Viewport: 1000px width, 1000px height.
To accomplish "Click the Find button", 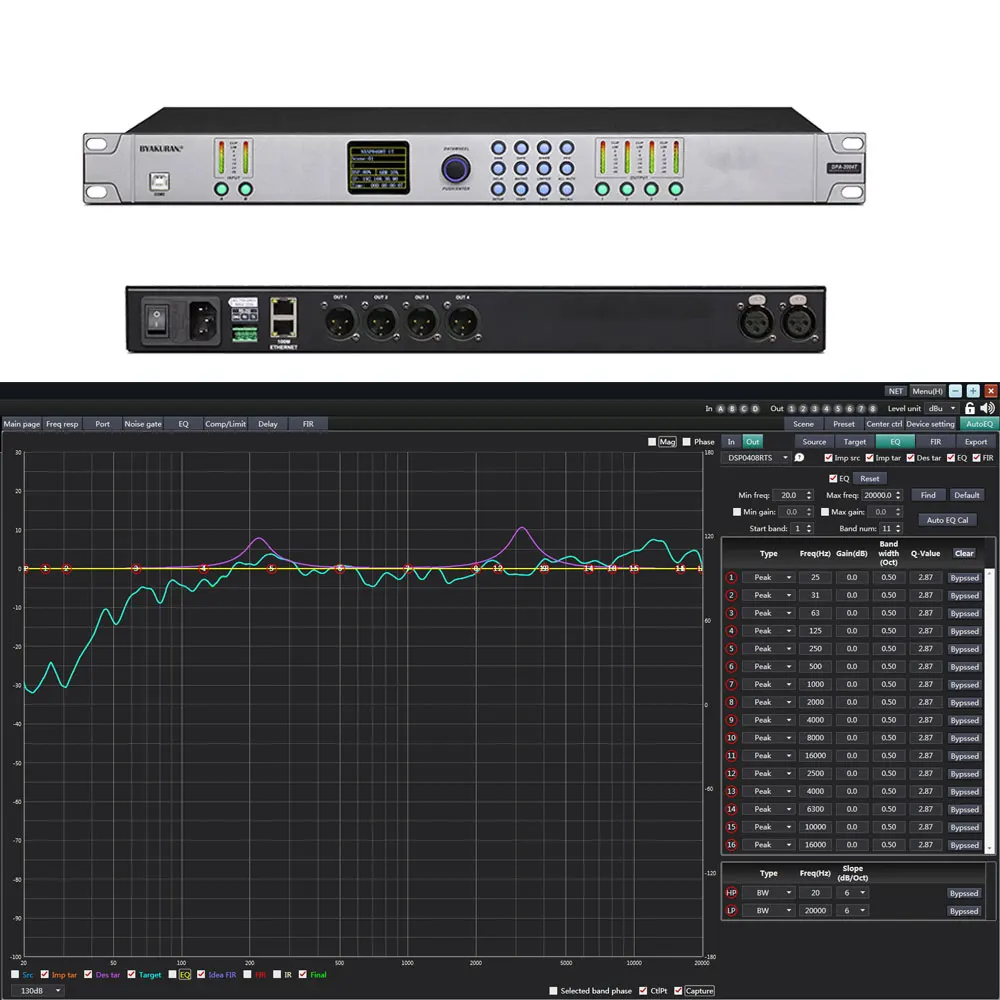I will [x=928, y=495].
